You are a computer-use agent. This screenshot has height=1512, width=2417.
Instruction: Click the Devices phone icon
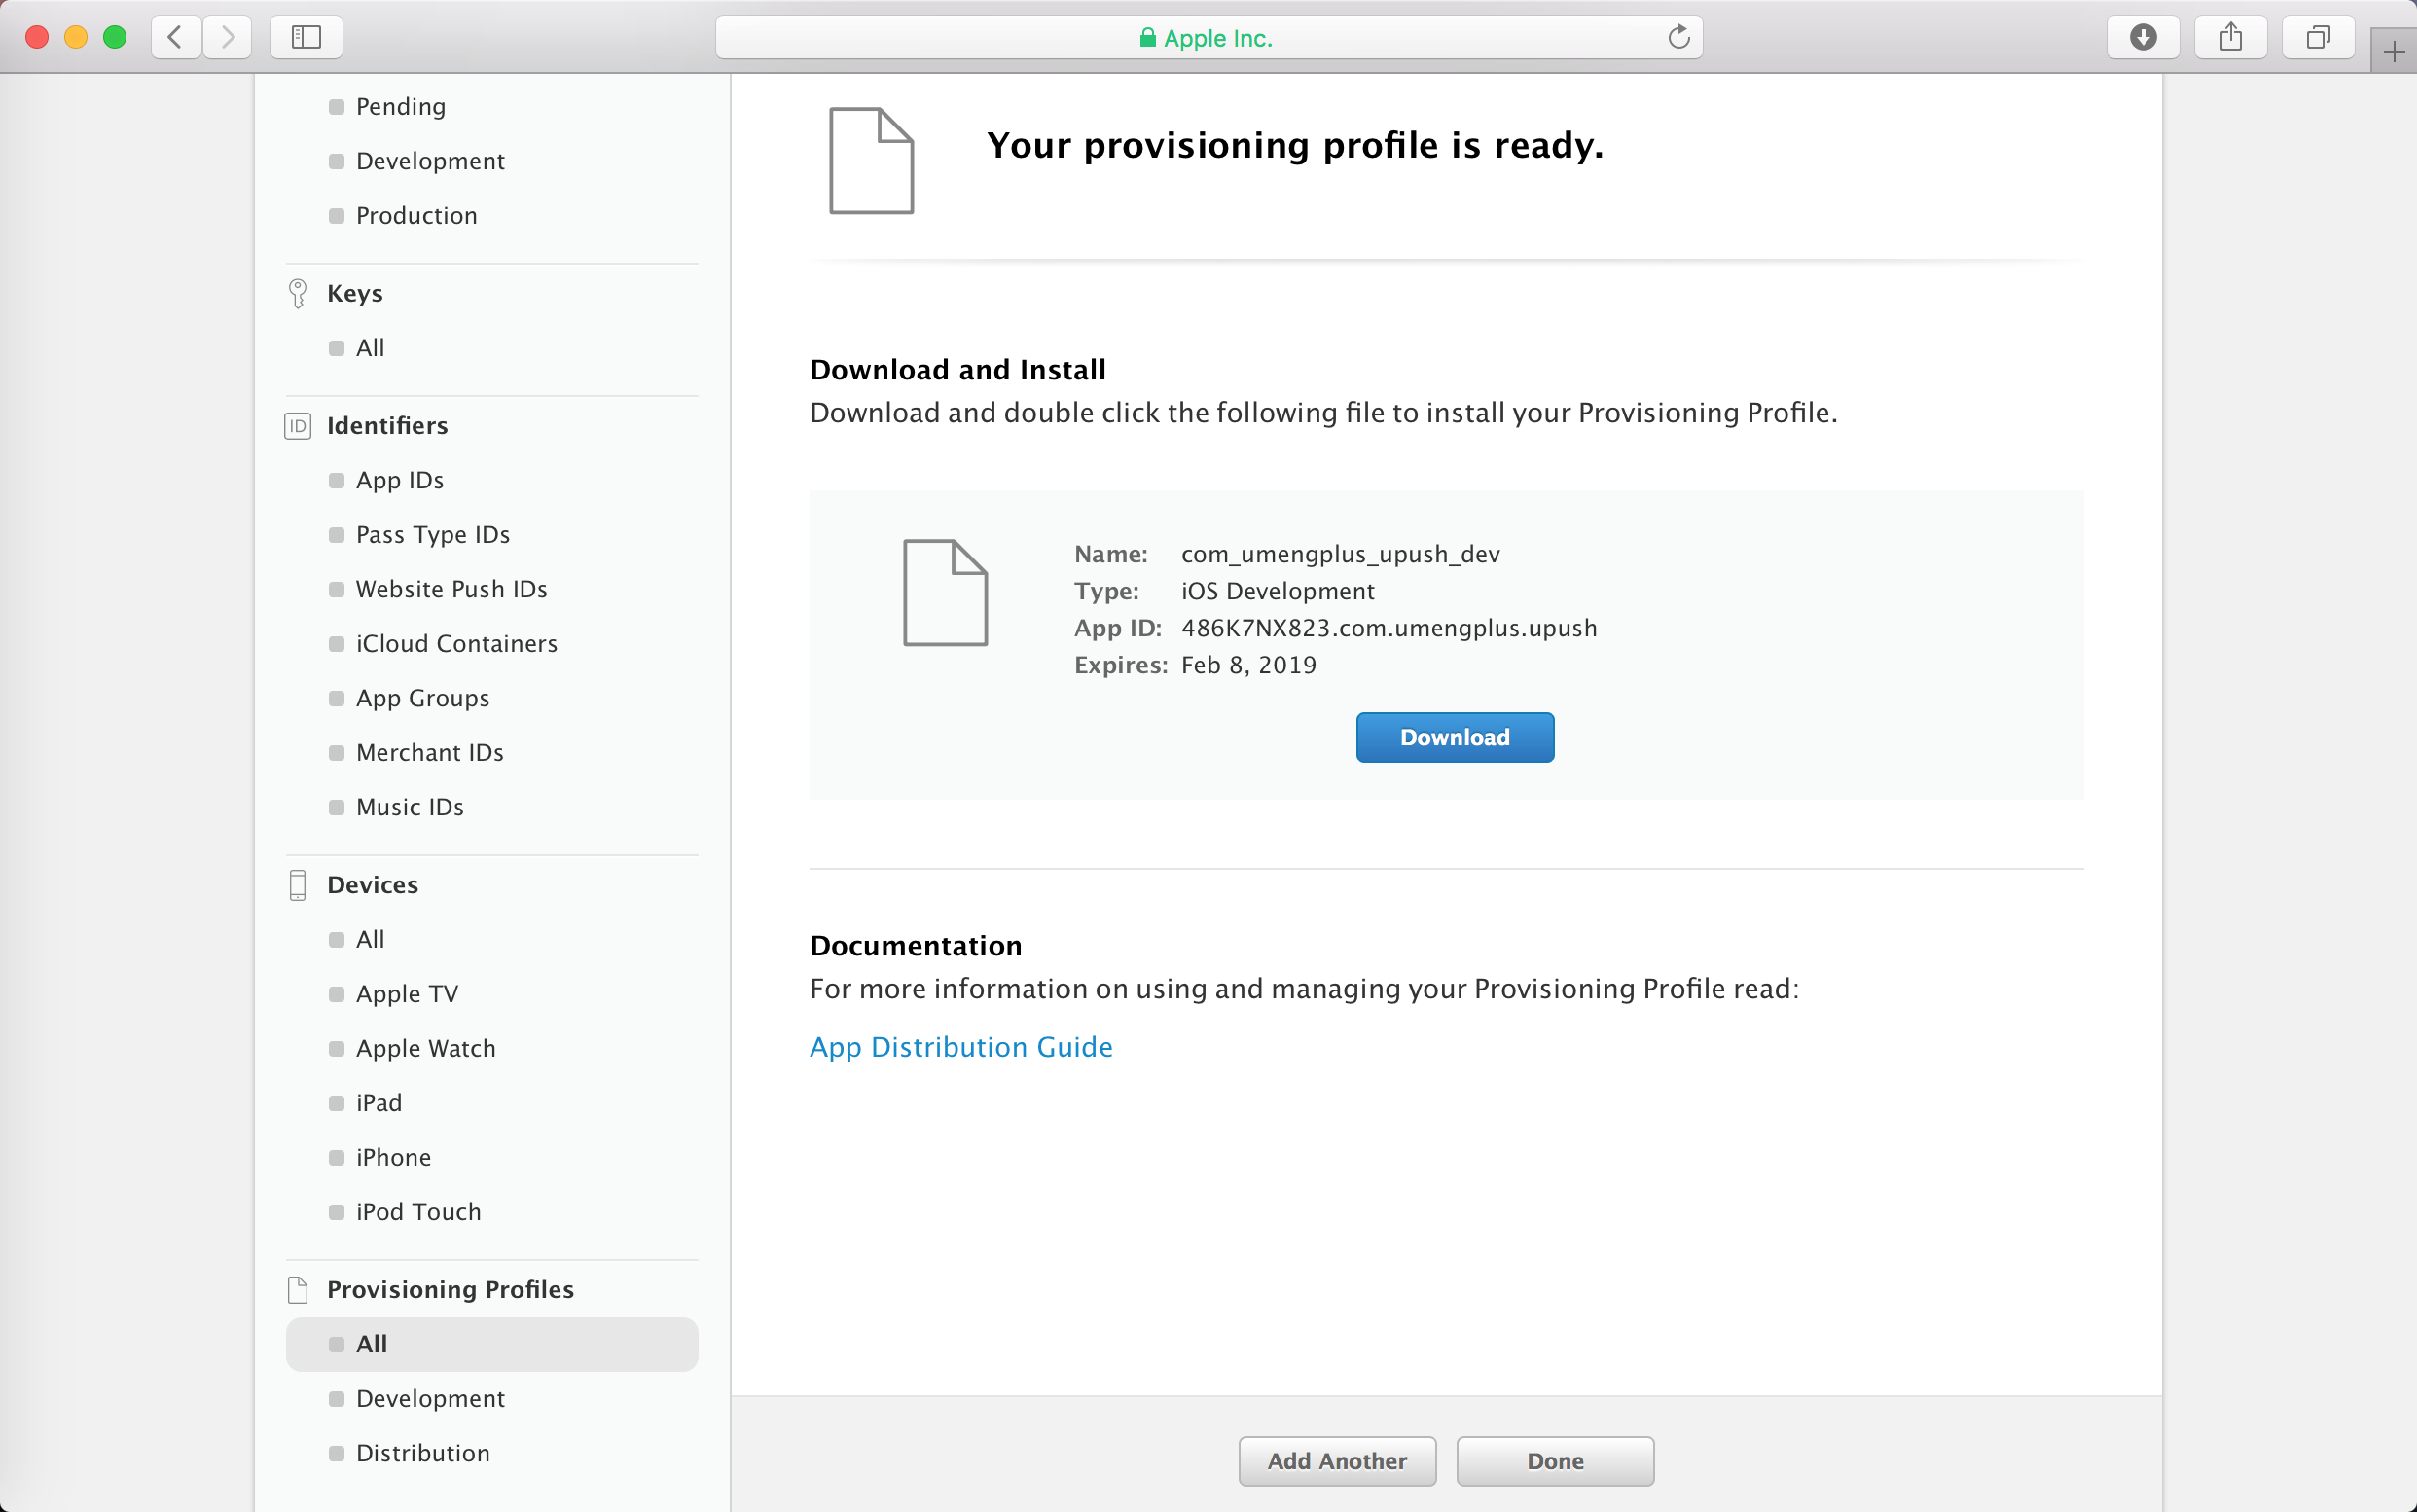(x=297, y=885)
